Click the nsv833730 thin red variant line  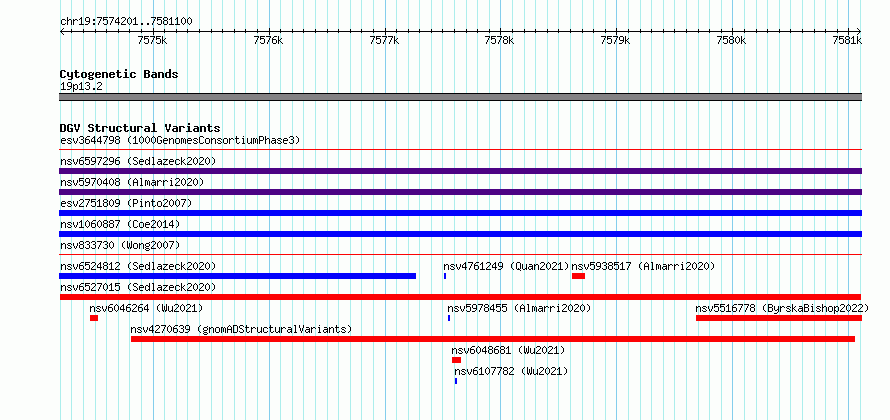click(460, 255)
